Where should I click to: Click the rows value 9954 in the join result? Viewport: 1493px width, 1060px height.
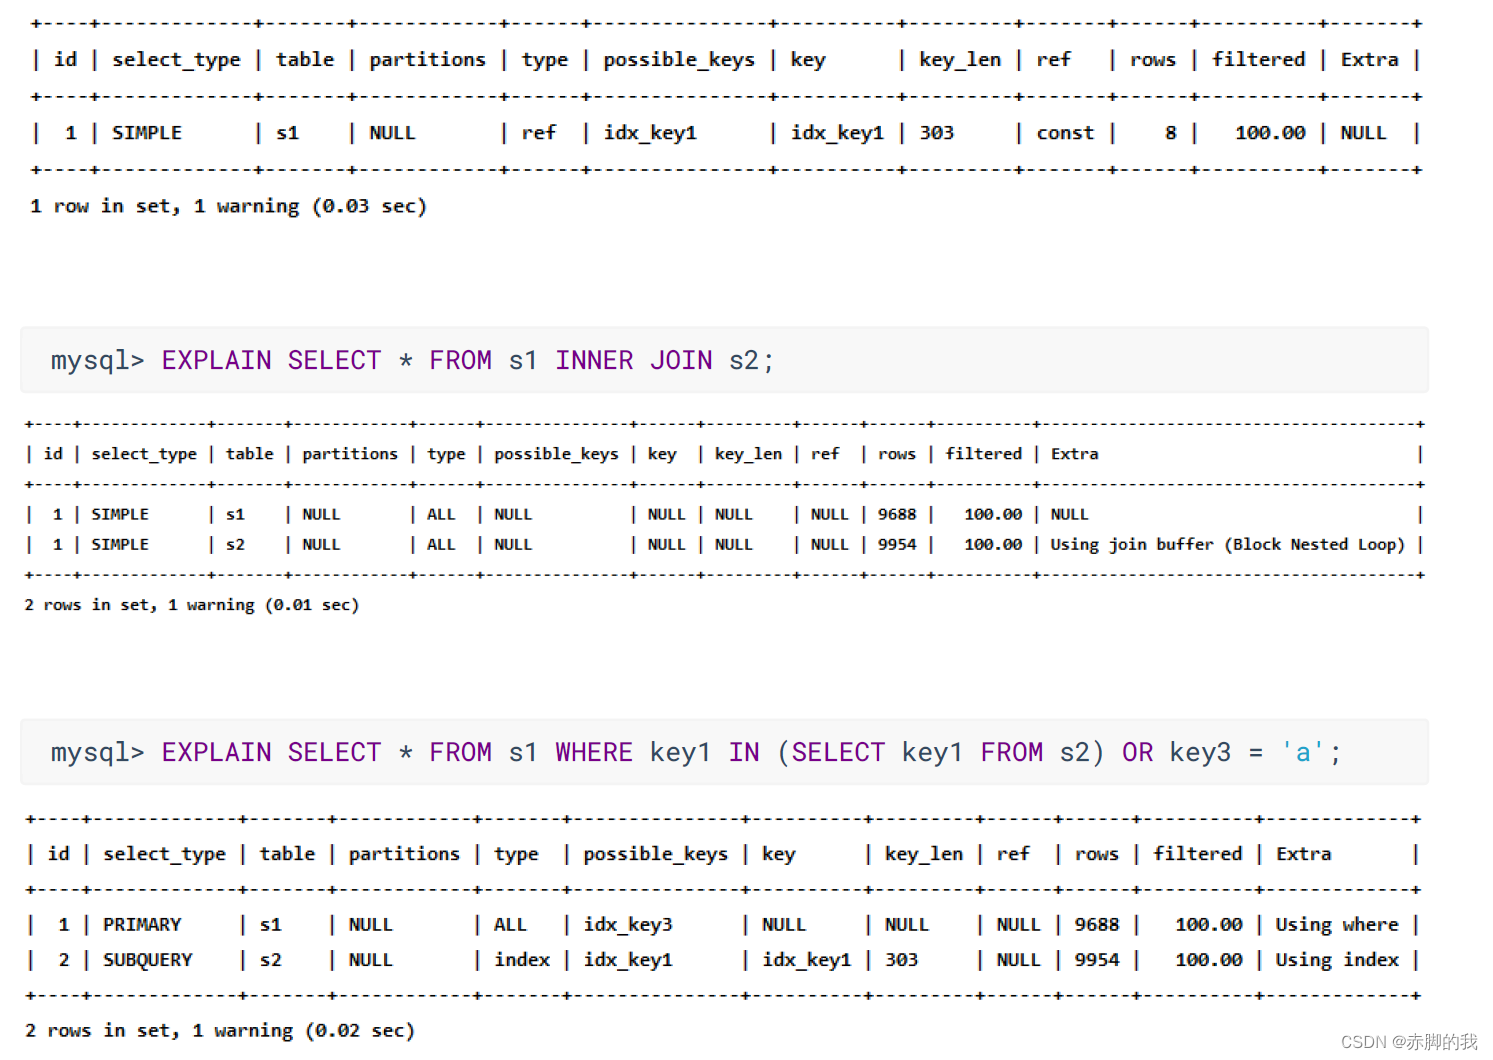pos(897,544)
